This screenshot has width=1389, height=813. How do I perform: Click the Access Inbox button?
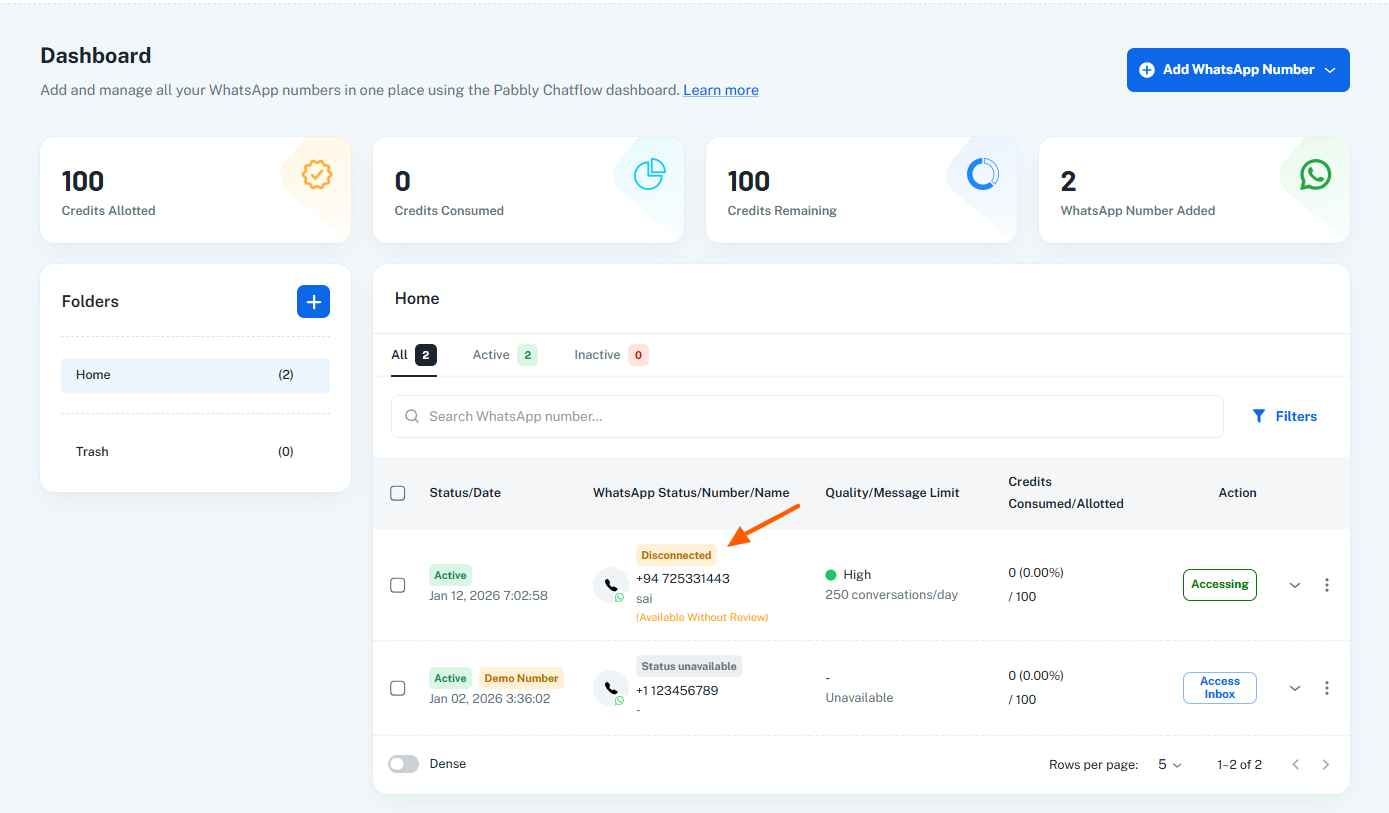click(1219, 688)
